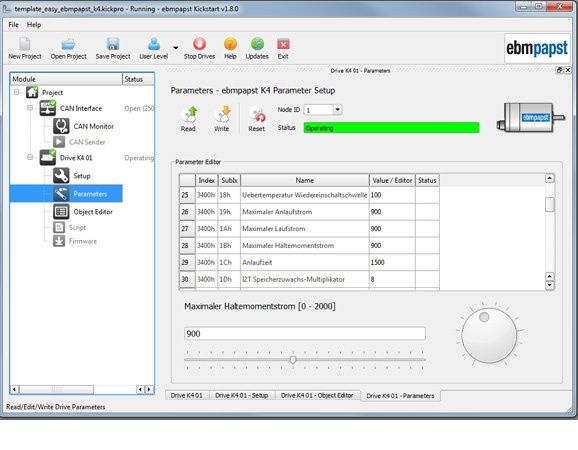Click the 900 value input field

coord(305,334)
